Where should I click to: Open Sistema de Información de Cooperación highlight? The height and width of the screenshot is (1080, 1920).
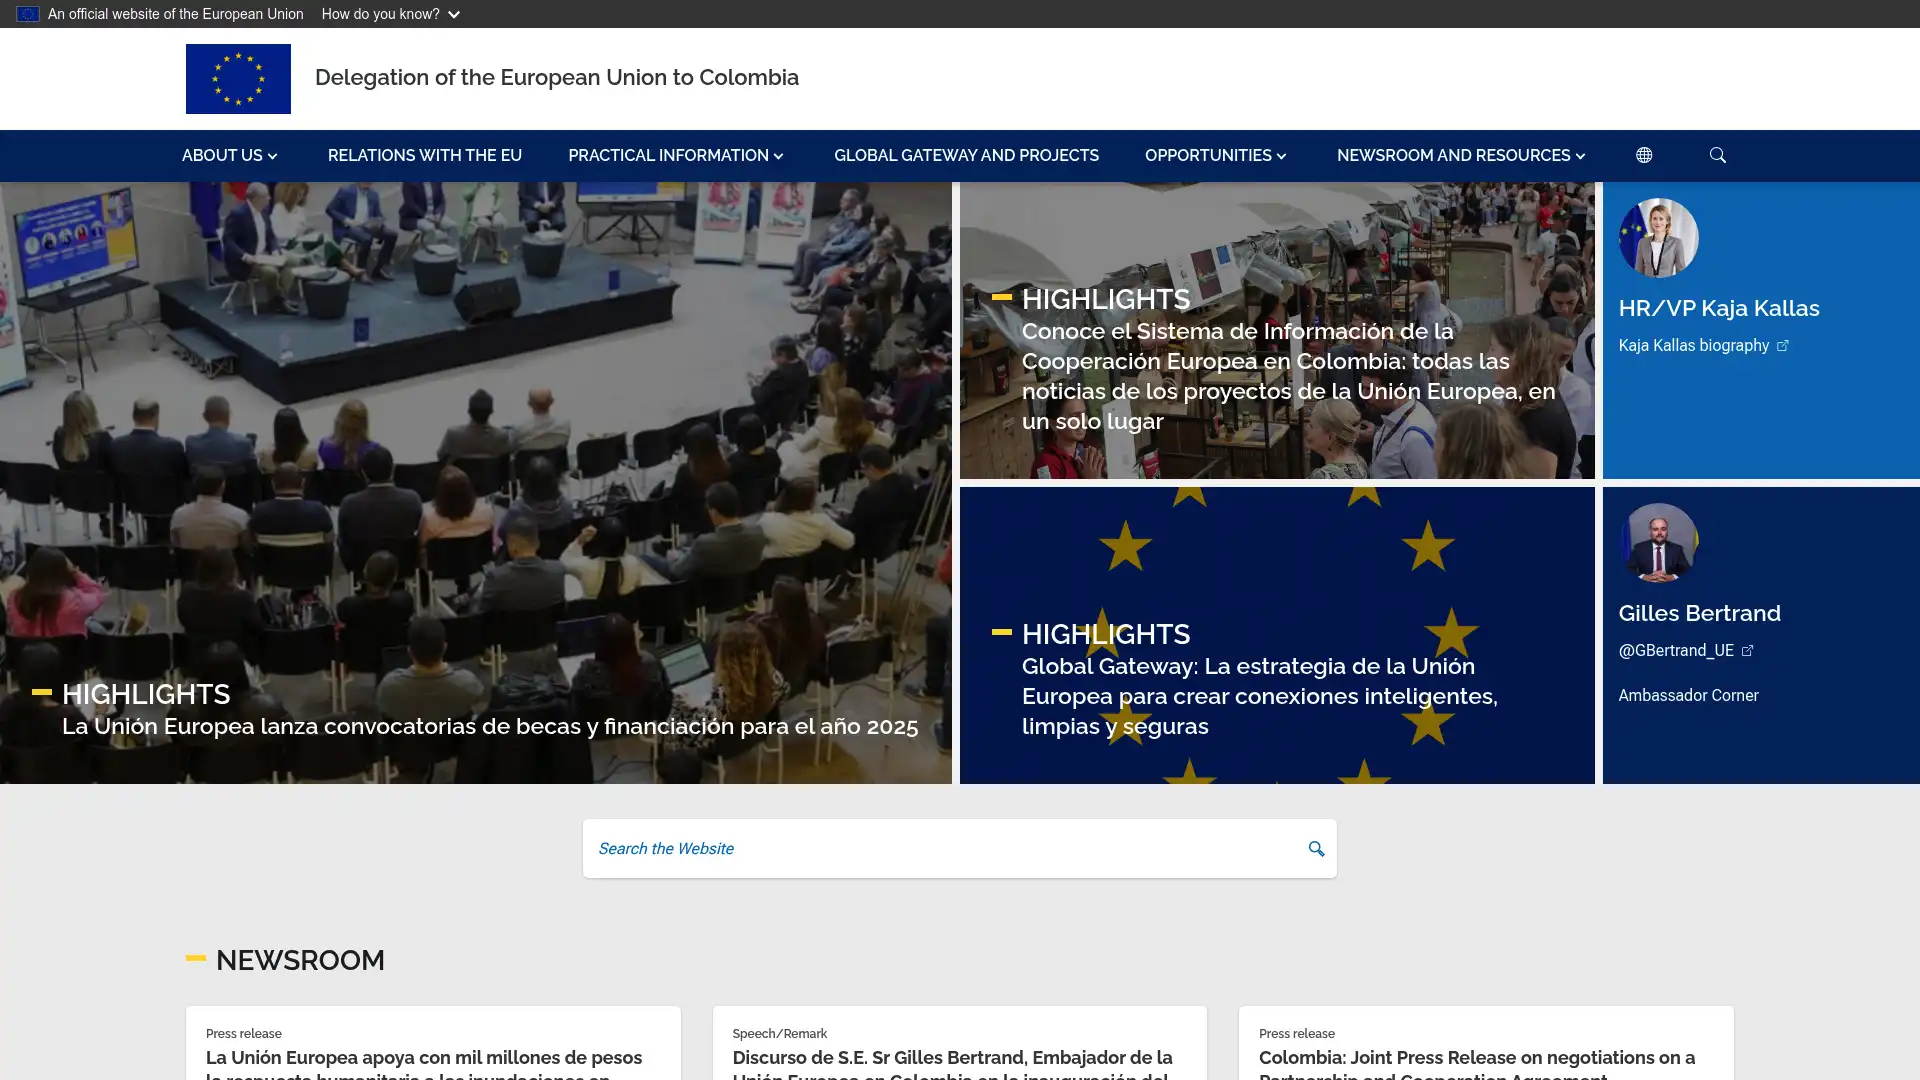click(x=1287, y=376)
